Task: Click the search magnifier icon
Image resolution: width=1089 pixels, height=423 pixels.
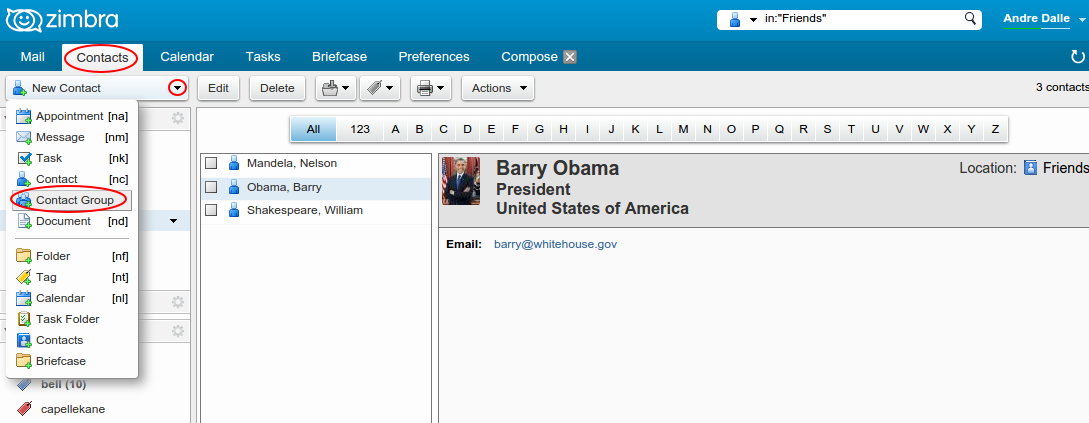Action: point(970,19)
